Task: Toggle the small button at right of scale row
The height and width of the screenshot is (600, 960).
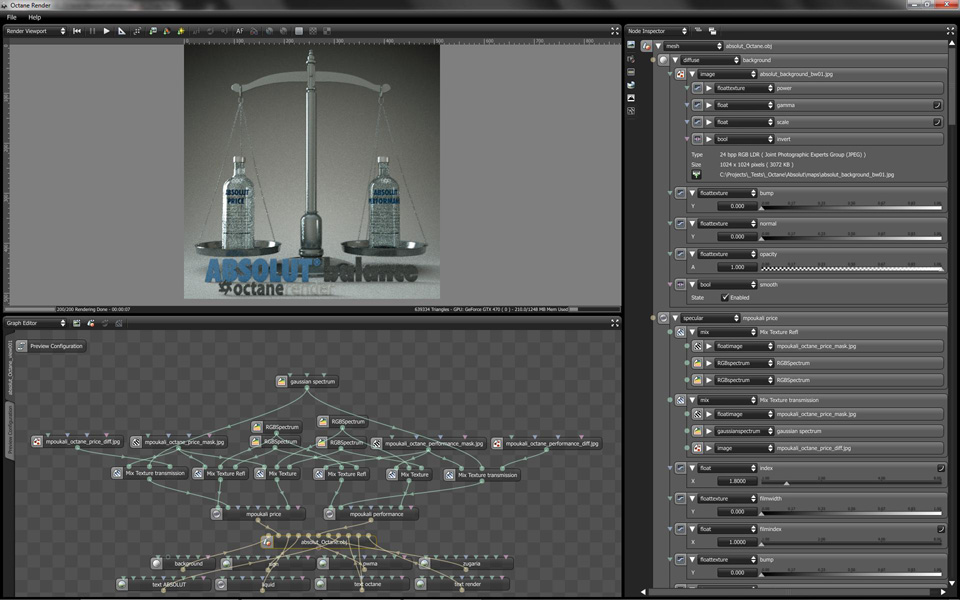Action: point(937,122)
